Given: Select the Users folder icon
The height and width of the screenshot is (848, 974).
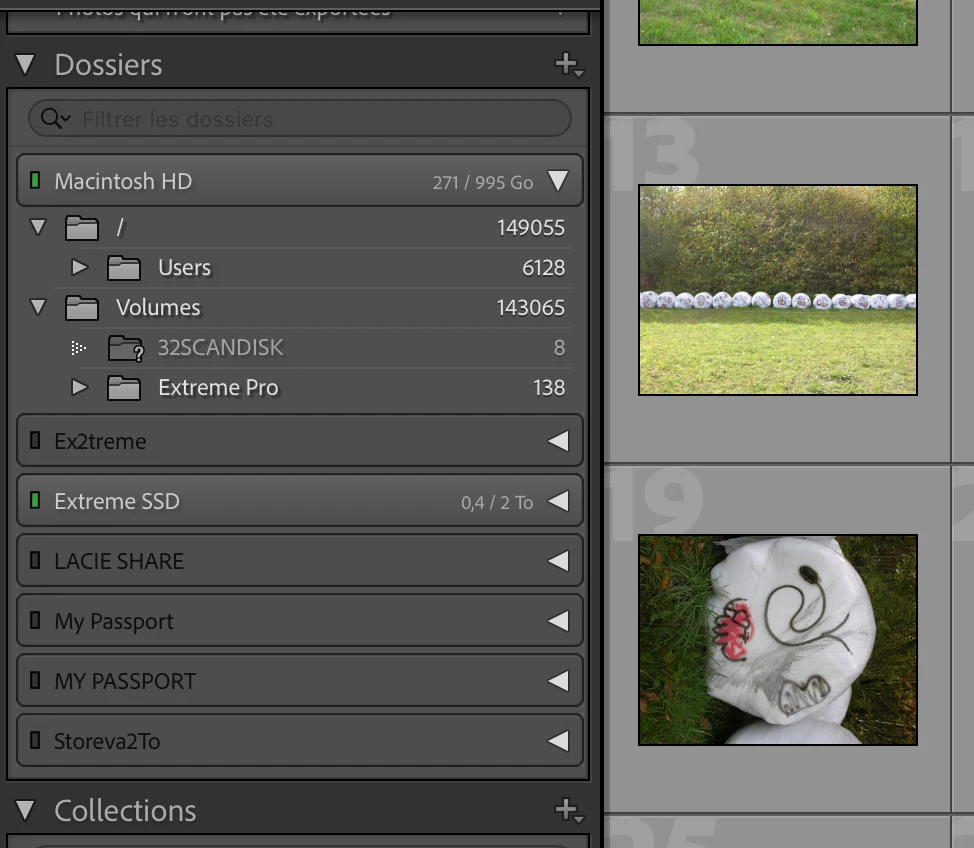Looking at the screenshot, I should pos(124,268).
